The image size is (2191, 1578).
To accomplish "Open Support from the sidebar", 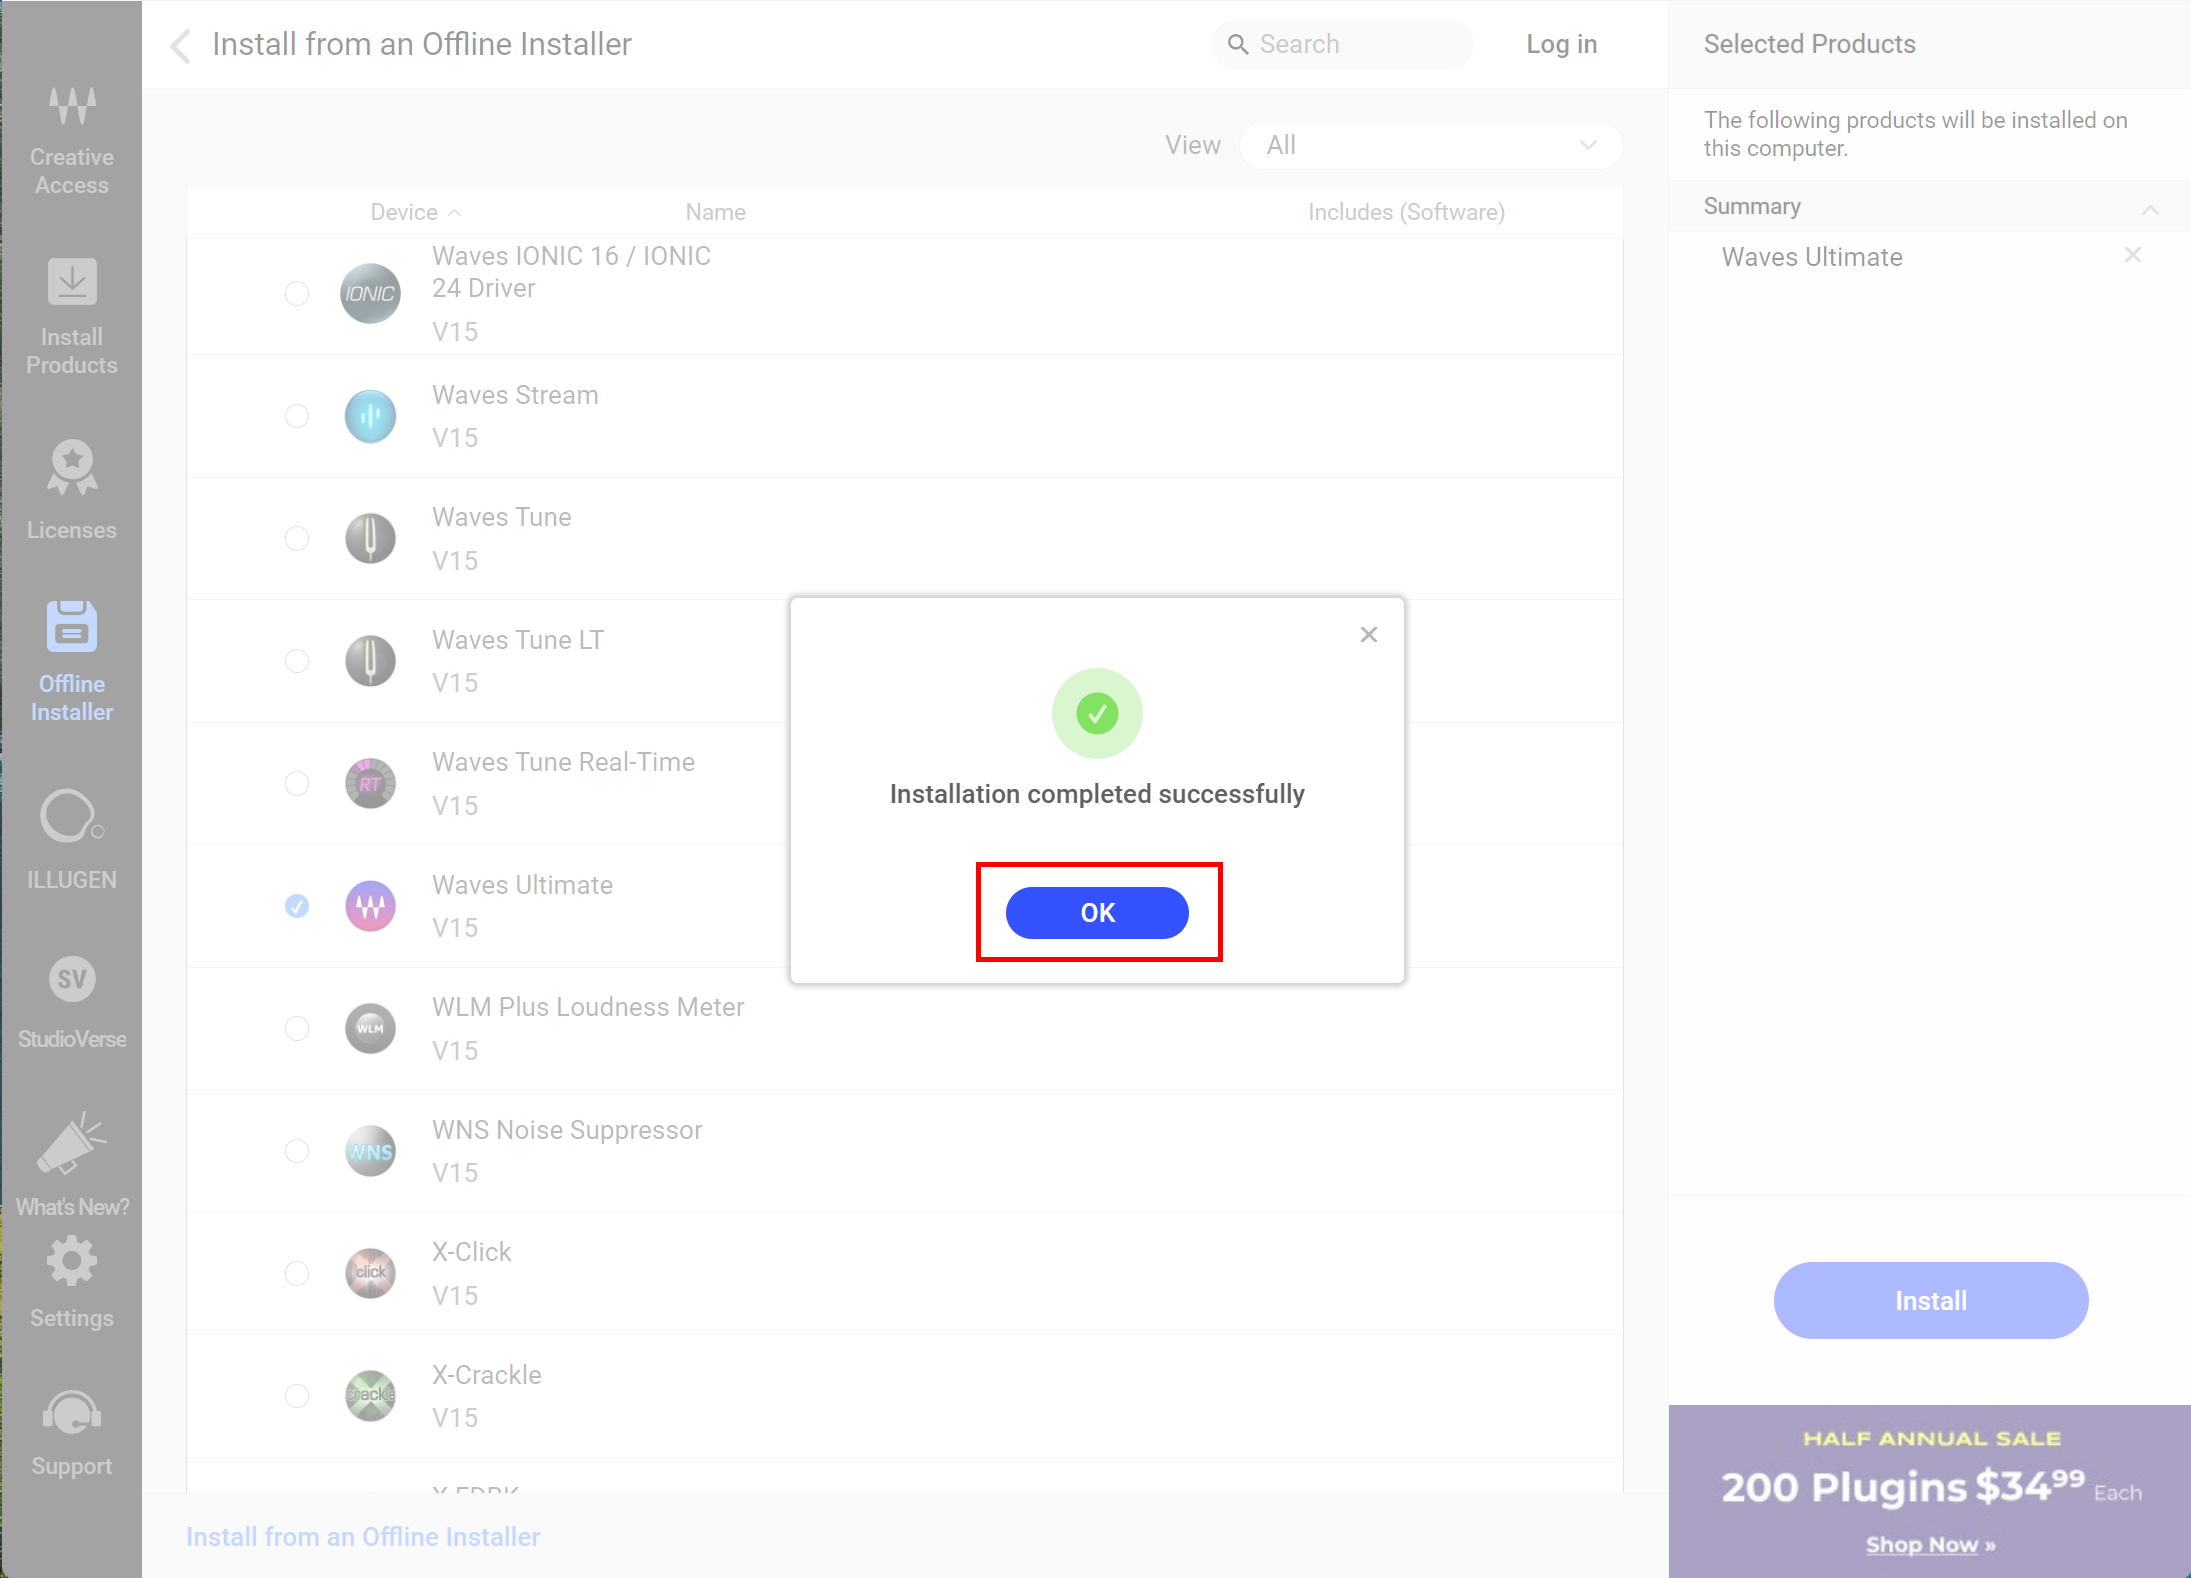I will [72, 1433].
